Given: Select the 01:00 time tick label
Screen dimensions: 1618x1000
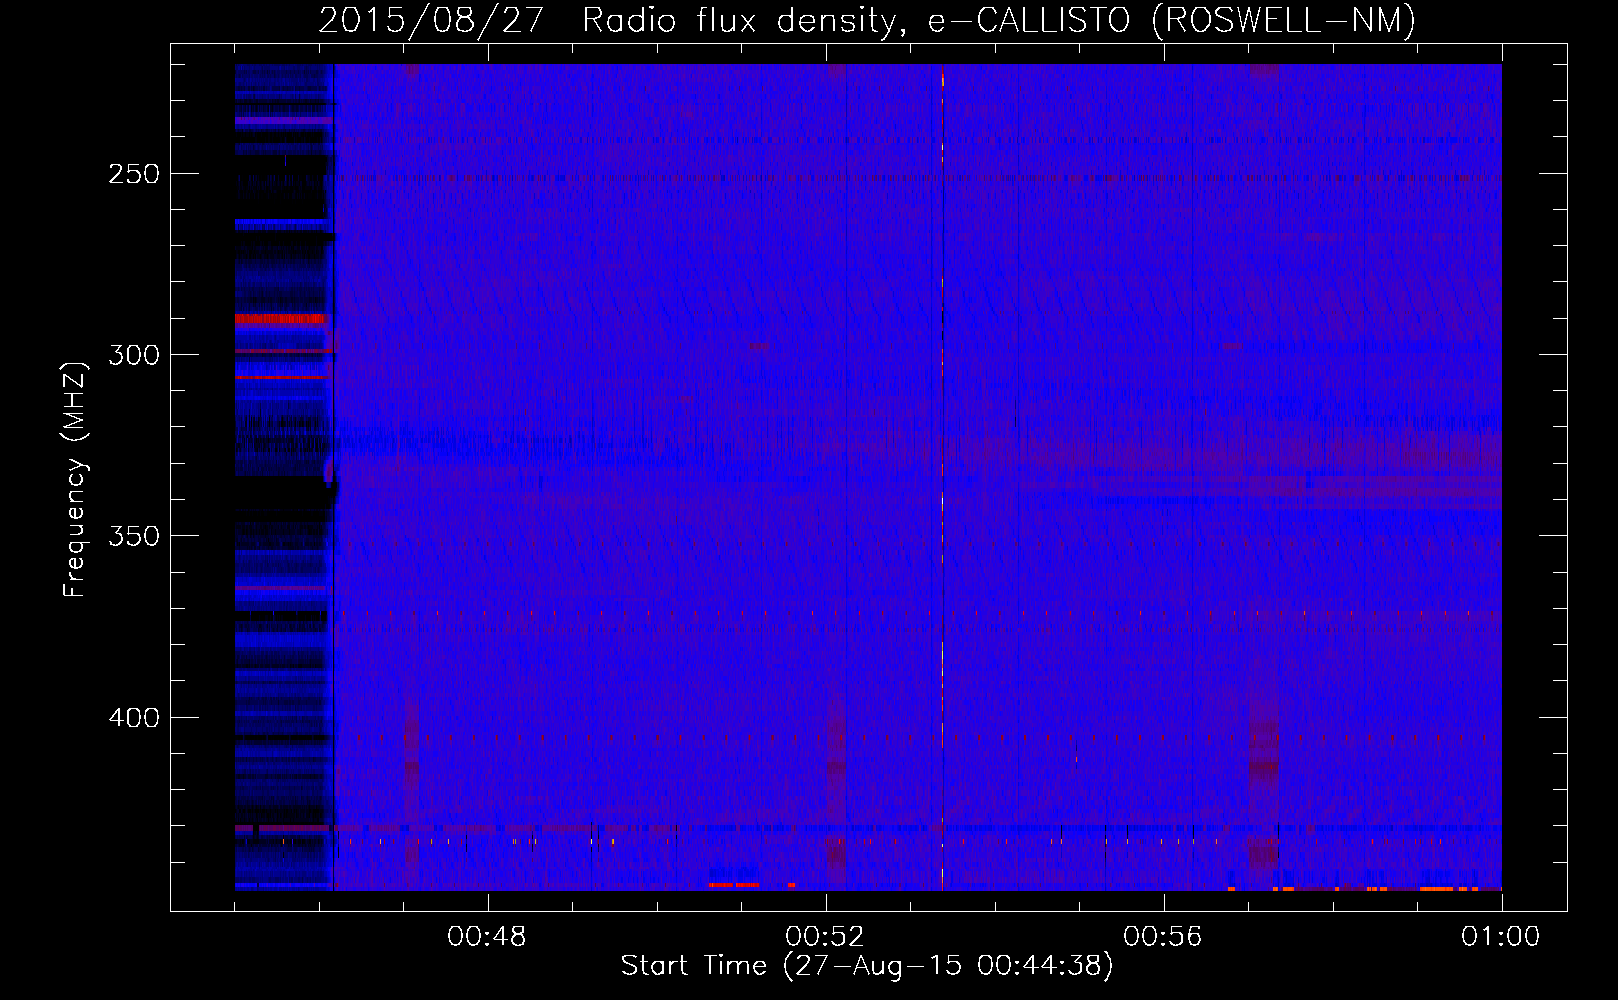Looking at the screenshot, I should pos(1501,937).
